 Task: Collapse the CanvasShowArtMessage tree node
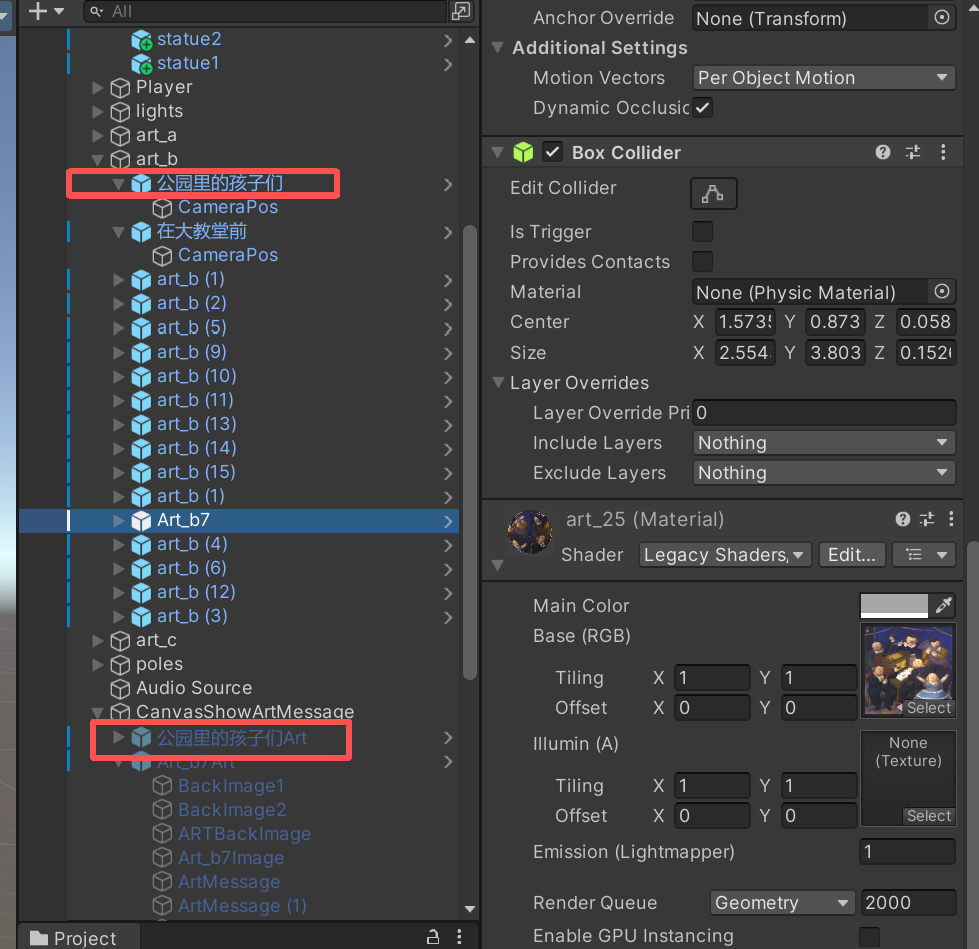tap(97, 712)
